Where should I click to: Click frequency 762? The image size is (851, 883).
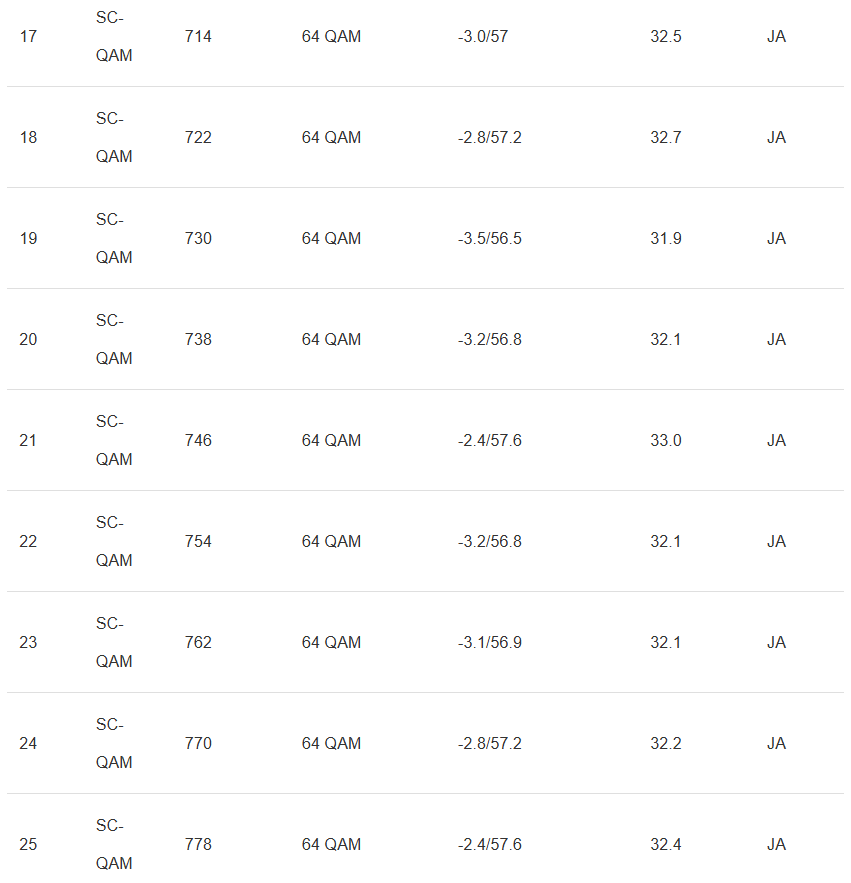click(x=198, y=643)
